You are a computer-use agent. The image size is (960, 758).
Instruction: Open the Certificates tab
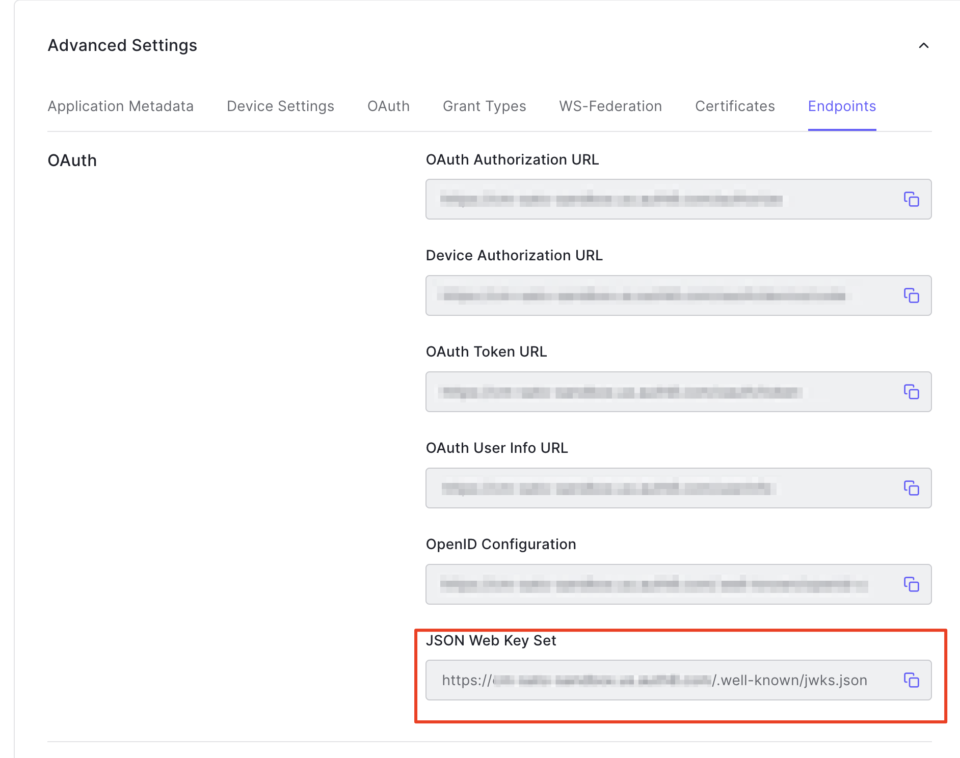(735, 105)
